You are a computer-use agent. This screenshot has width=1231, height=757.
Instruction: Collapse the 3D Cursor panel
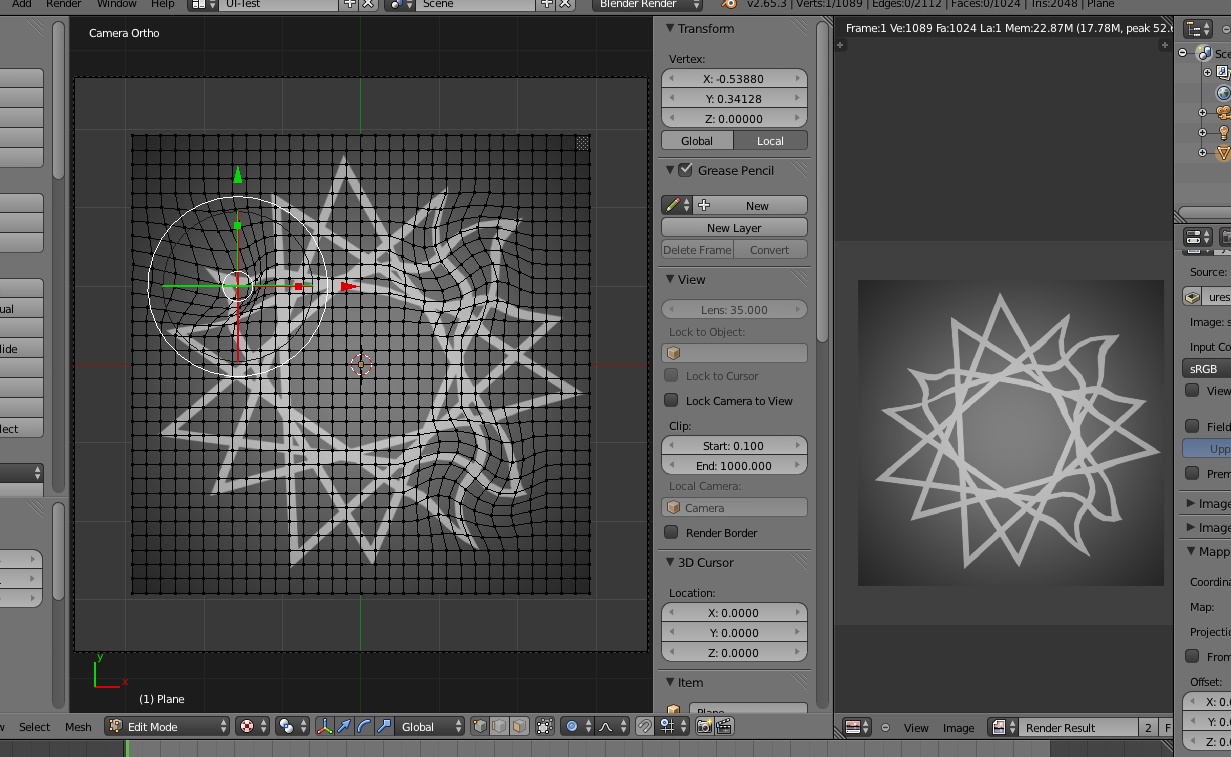pos(670,563)
